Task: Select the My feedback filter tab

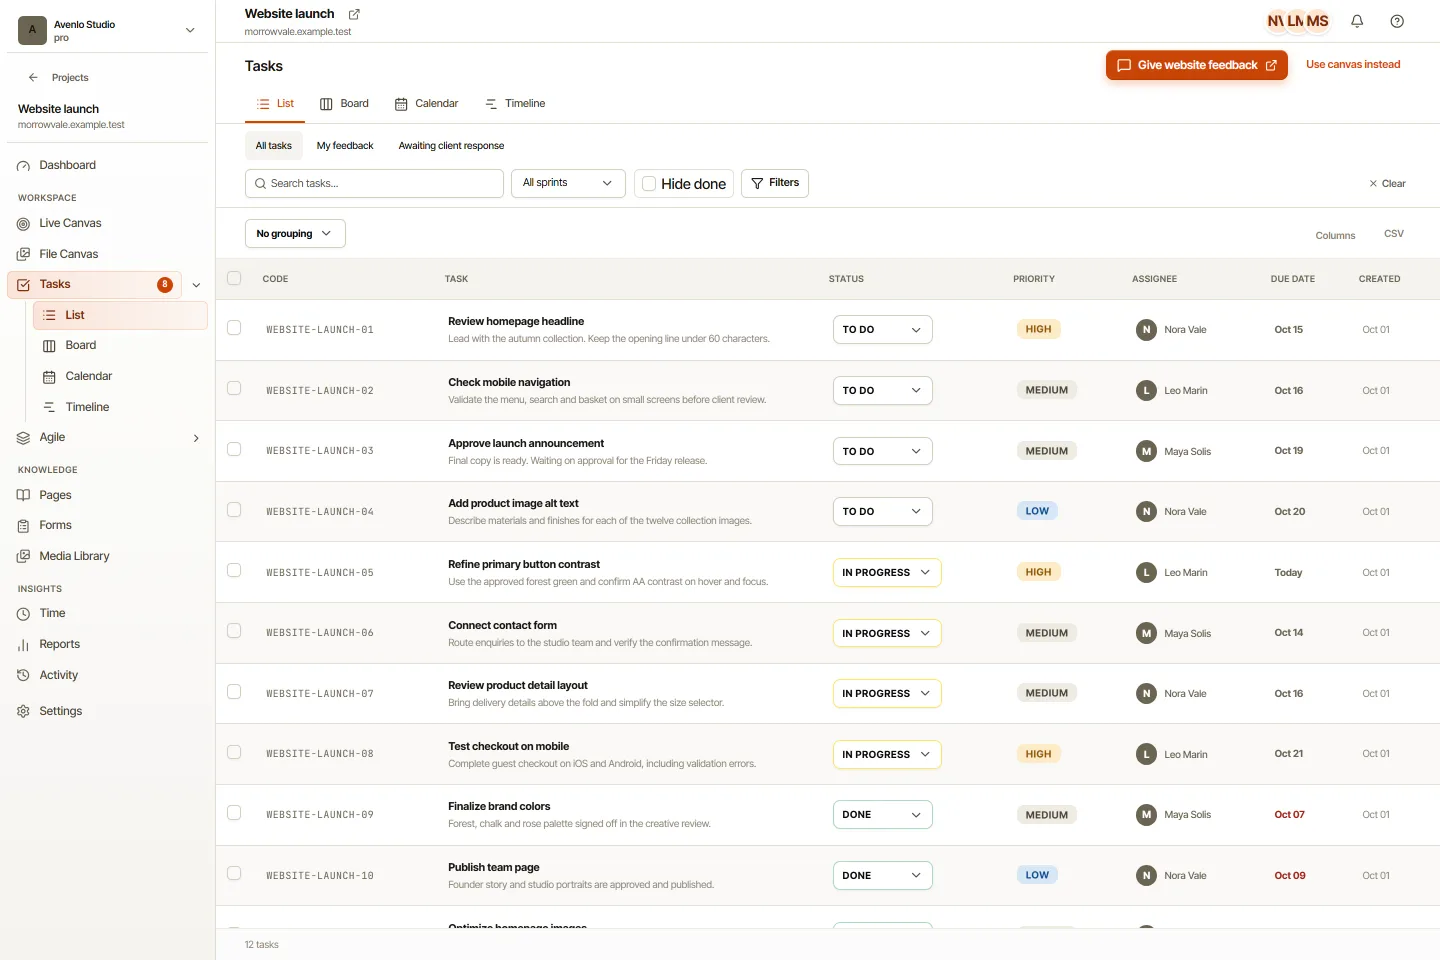Action: [x=345, y=146]
